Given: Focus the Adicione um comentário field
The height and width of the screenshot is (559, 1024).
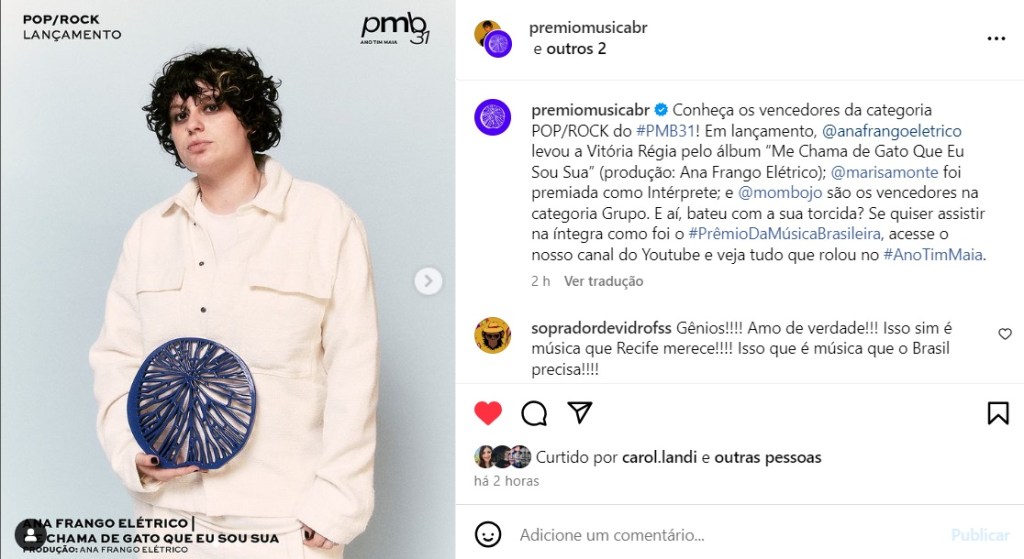Looking at the screenshot, I should 725,535.
